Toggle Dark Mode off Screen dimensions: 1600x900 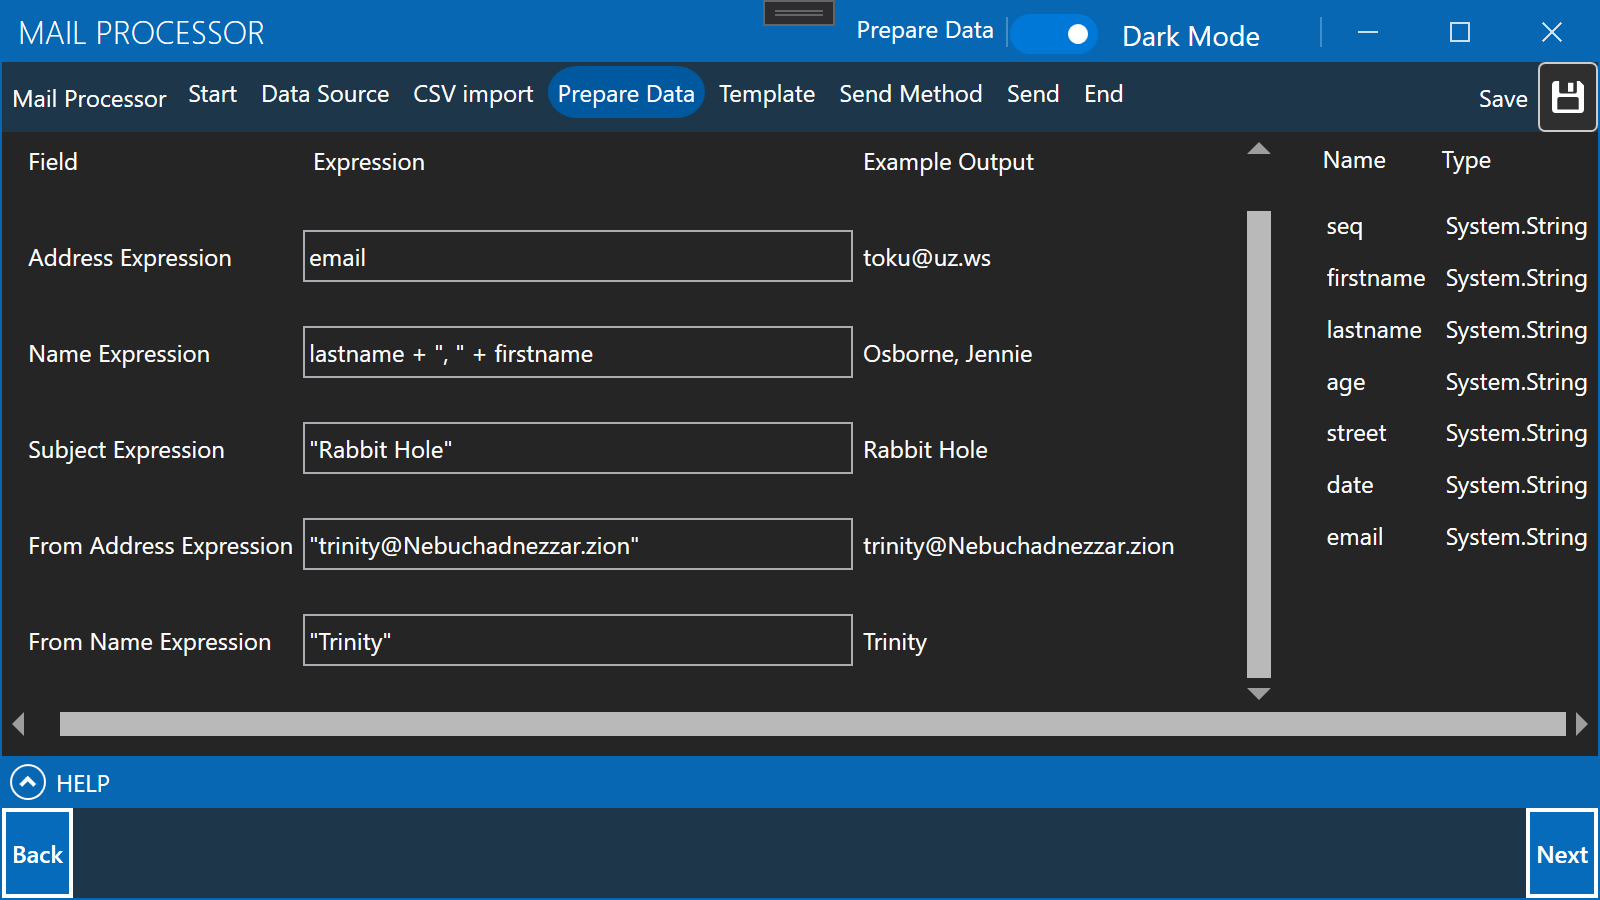click(1055, 33)
